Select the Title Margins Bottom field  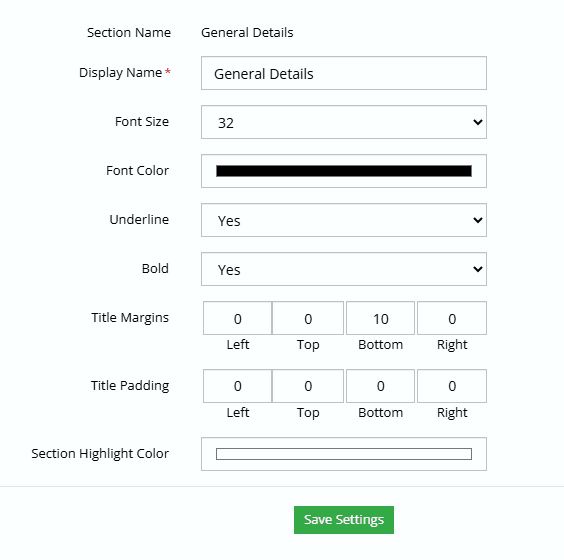380,318
